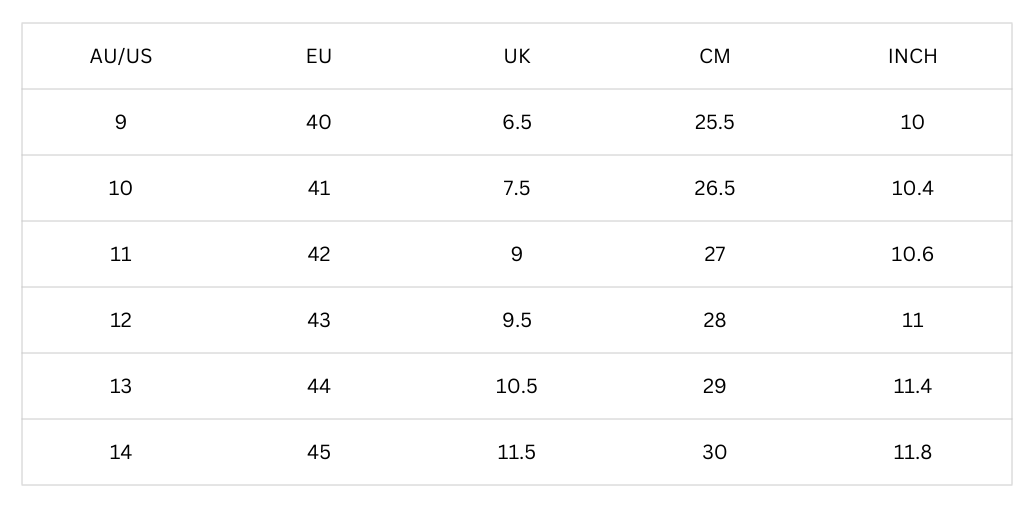Select EU size 40 cell
The image size is (1033, 509).
click(319, 122)
